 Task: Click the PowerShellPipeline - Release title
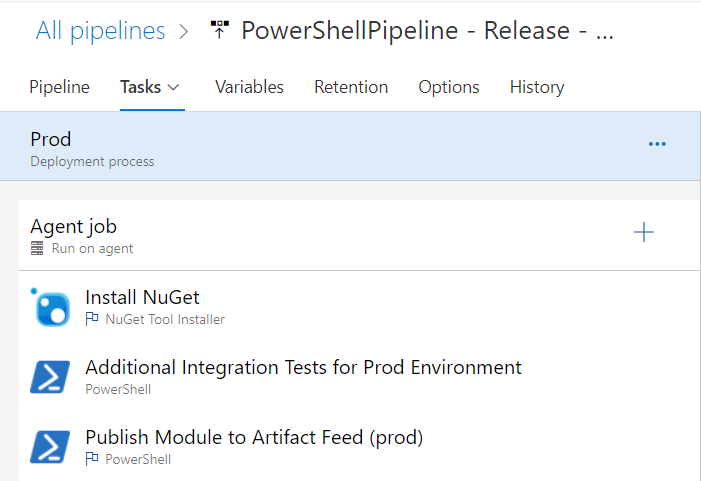coord(427,30)
